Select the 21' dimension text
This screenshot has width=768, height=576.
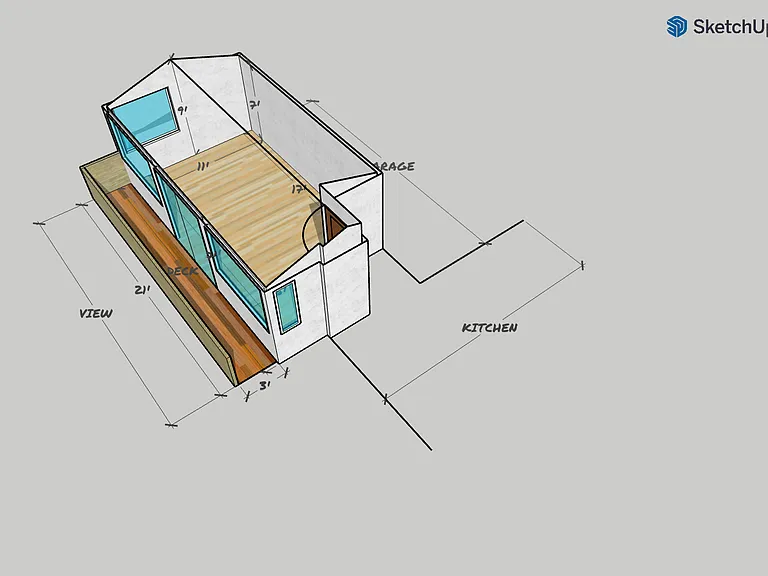point(142,290)
